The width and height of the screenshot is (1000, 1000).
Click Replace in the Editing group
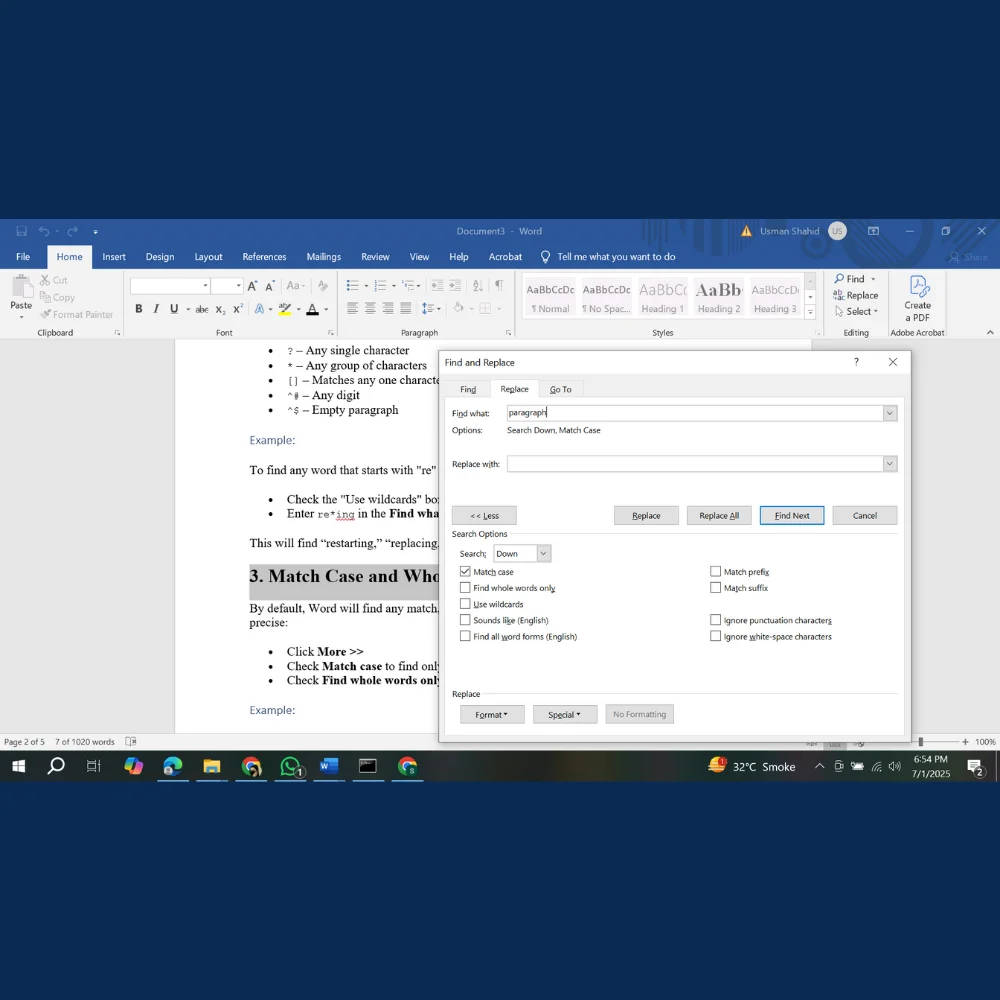pyautogui.click(x=855, y=295)
